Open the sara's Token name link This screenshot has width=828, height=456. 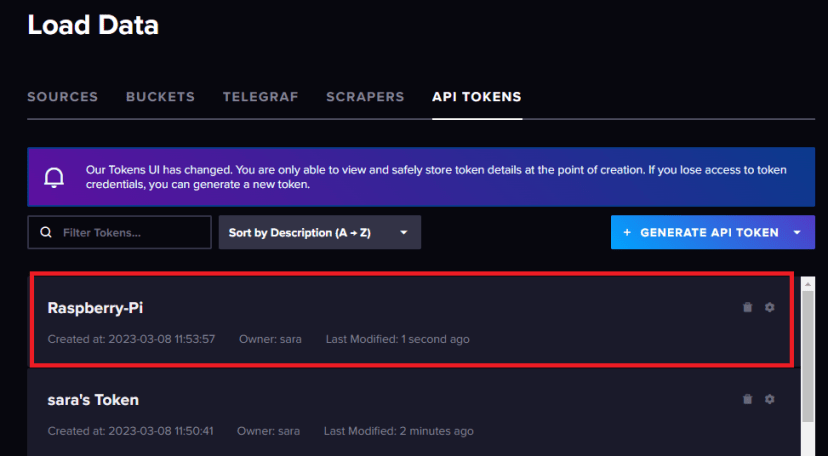[x=93, y=400]
